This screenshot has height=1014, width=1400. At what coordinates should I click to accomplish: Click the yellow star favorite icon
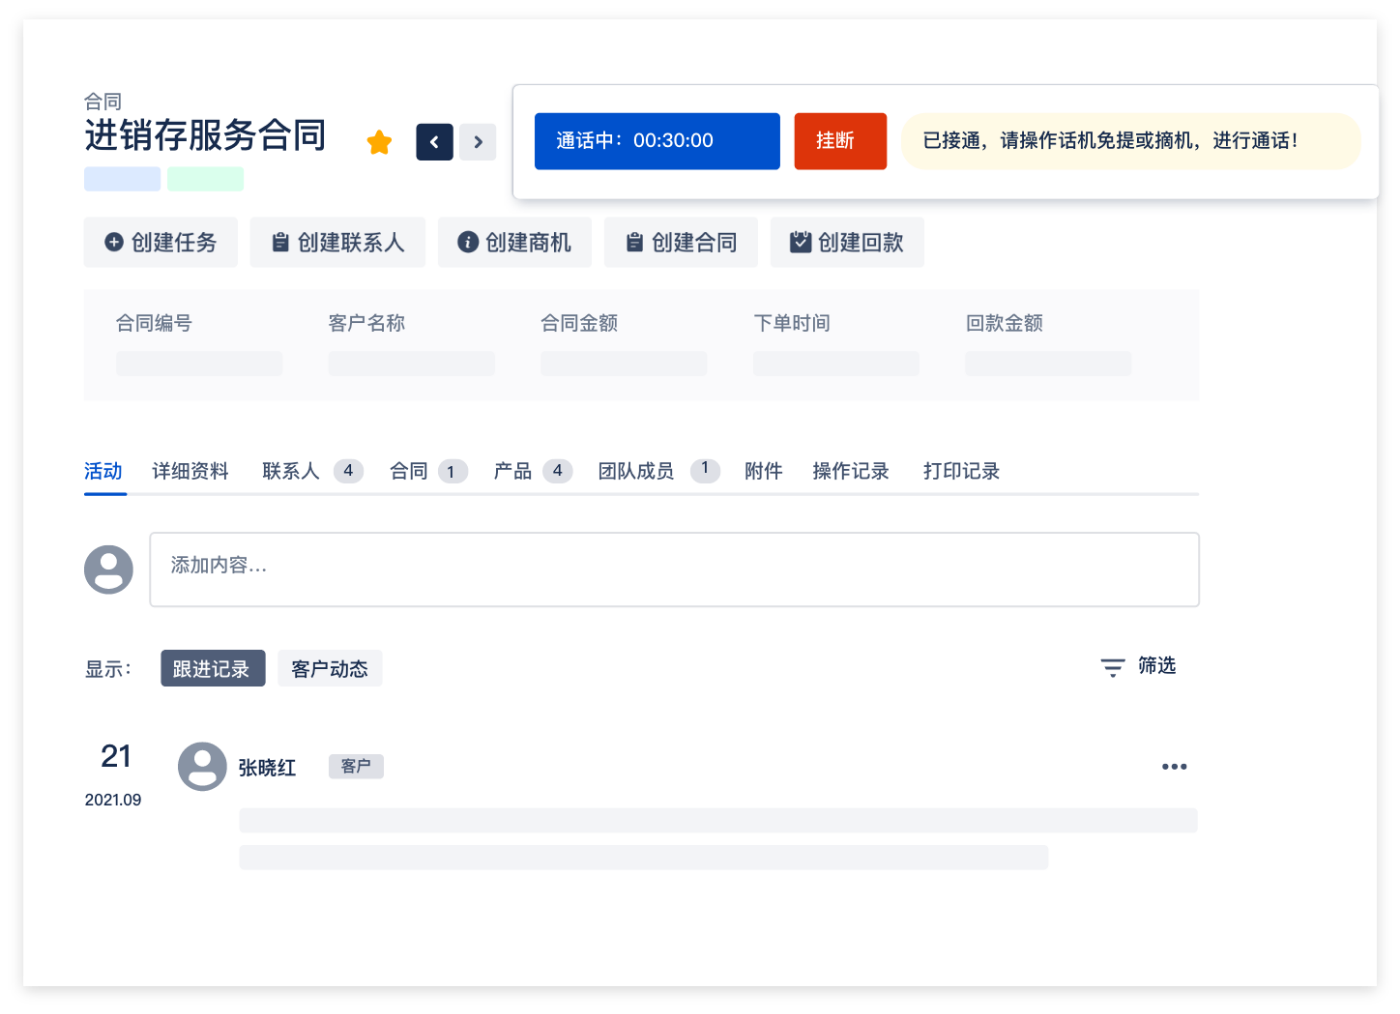click(x=379, y=142)
